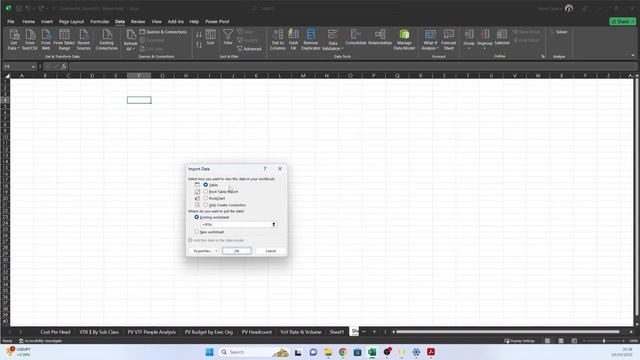Click the Windows Start button
This screenshot has height=360, width=640.
tap(209, 352)
